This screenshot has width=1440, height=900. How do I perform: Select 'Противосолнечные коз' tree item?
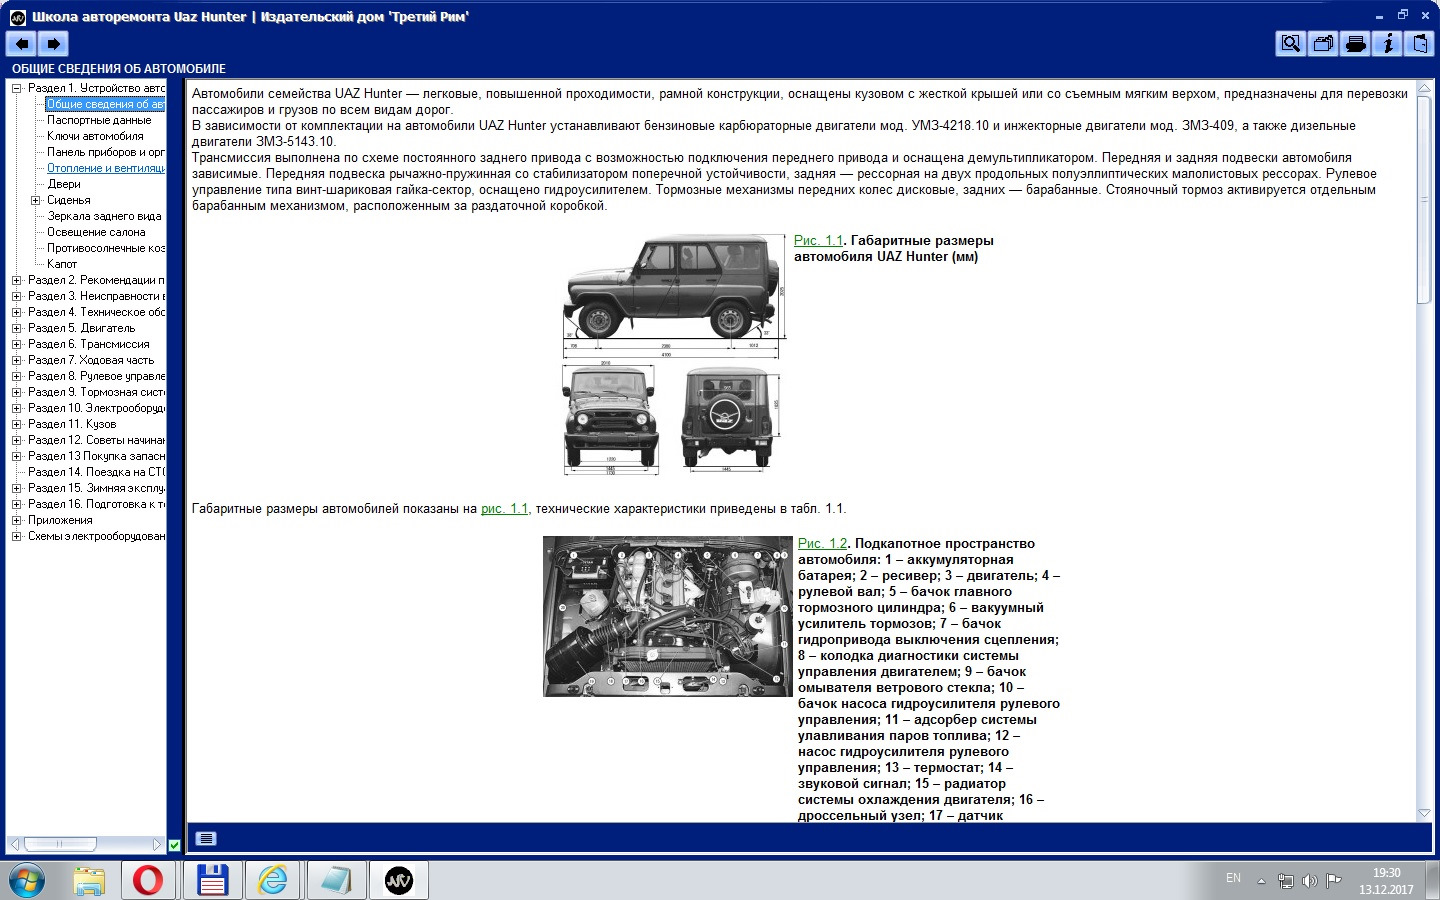tap(105, 248)
